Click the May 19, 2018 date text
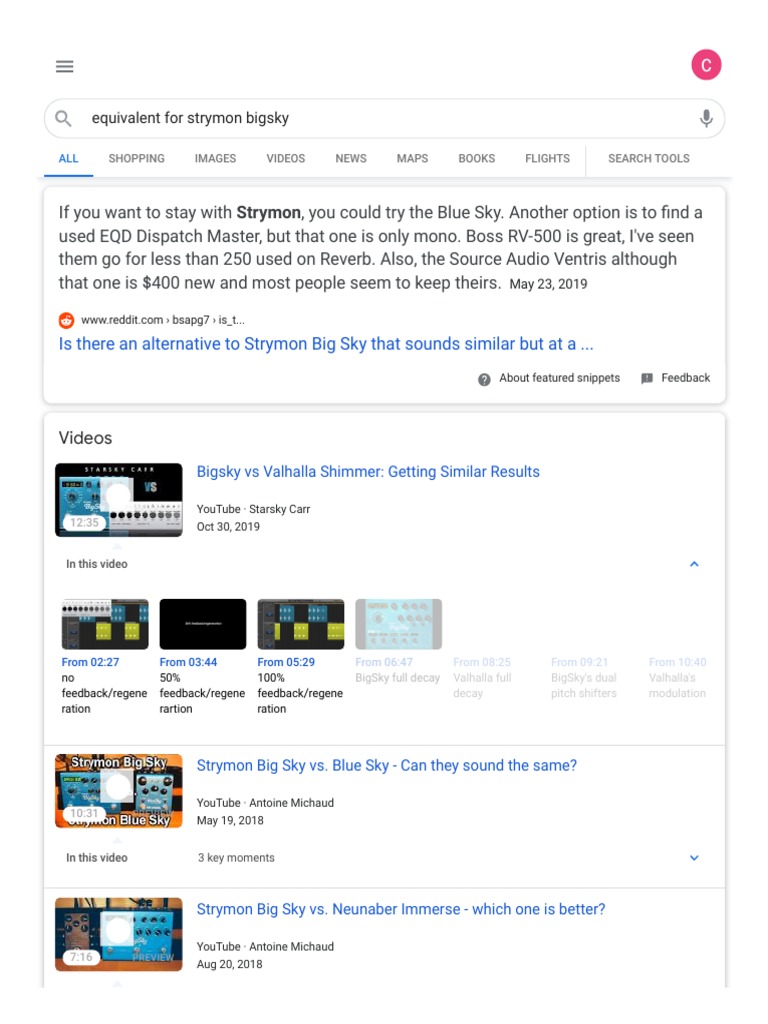Image resolution: width=768 pixels, height=1024 pixels. pos(230,821)
